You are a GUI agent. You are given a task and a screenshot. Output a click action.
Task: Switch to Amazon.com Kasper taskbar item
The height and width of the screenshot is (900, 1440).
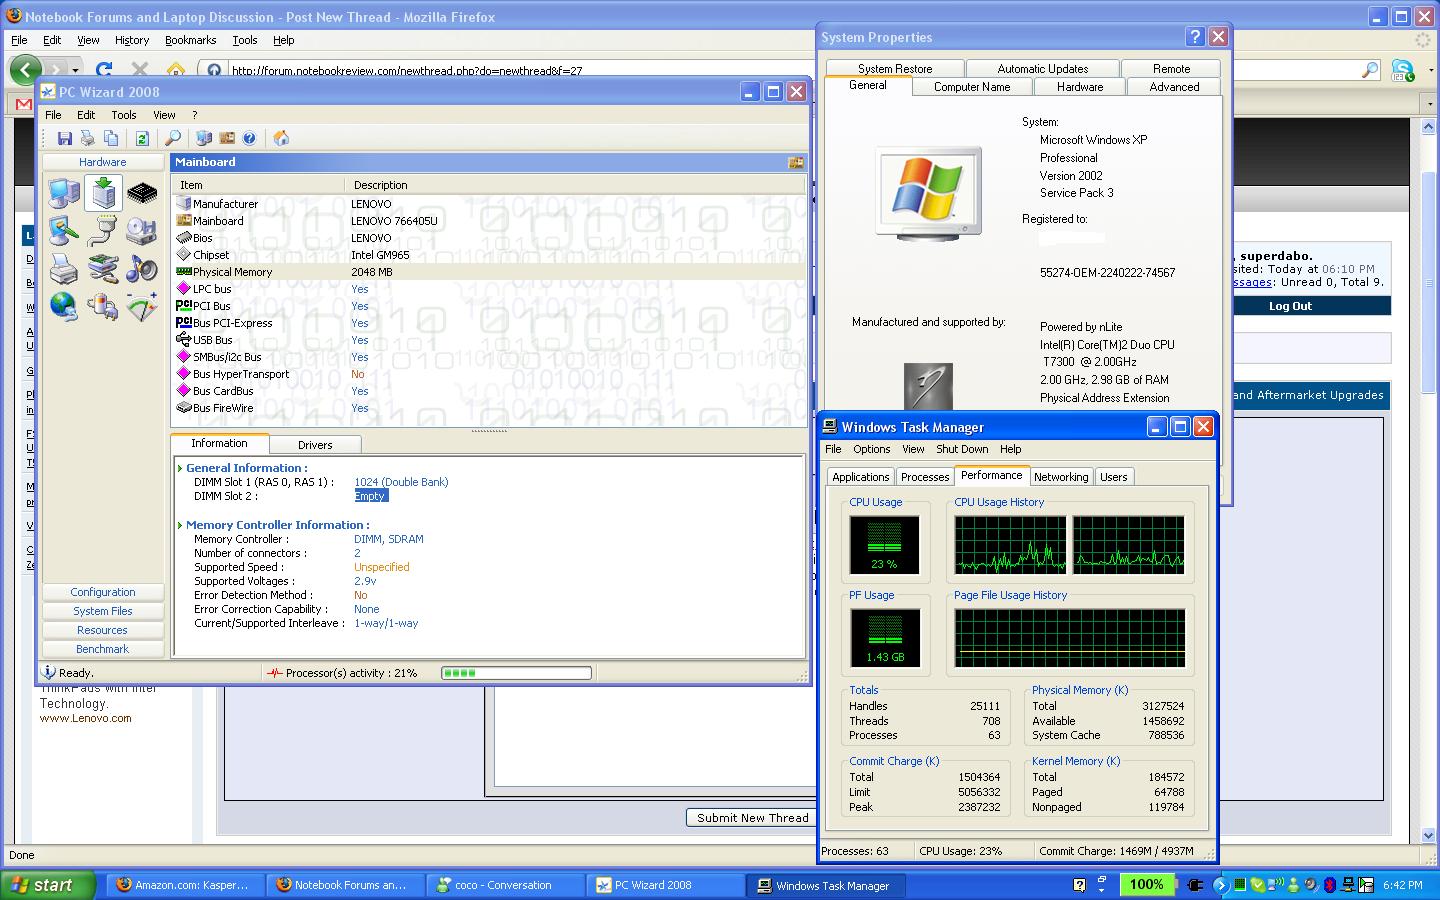click(x=185, y=885)
